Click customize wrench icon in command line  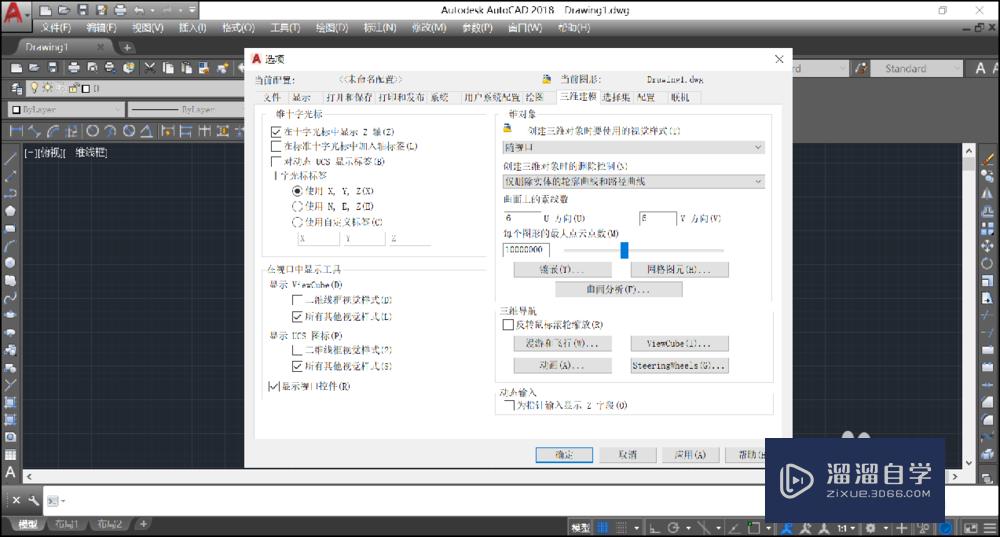tap(34, 501)
